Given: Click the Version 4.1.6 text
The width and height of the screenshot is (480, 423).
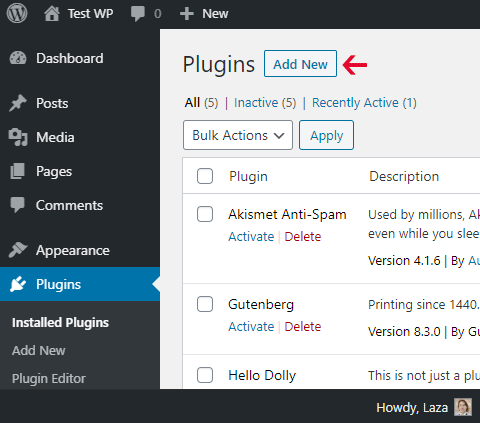Looking at the screenshot, I should 404,261.
